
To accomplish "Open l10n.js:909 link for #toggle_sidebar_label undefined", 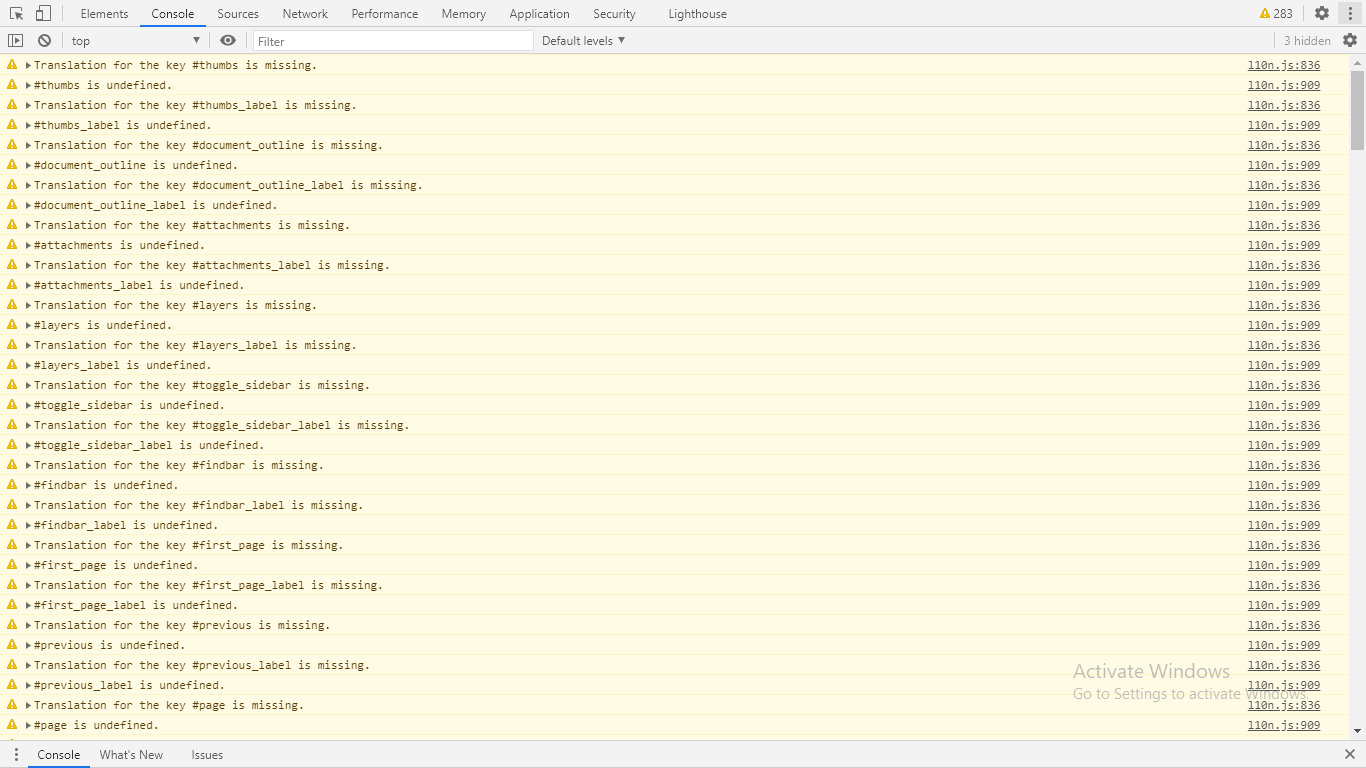I will pyautogui.click(x=1284, y=445).
